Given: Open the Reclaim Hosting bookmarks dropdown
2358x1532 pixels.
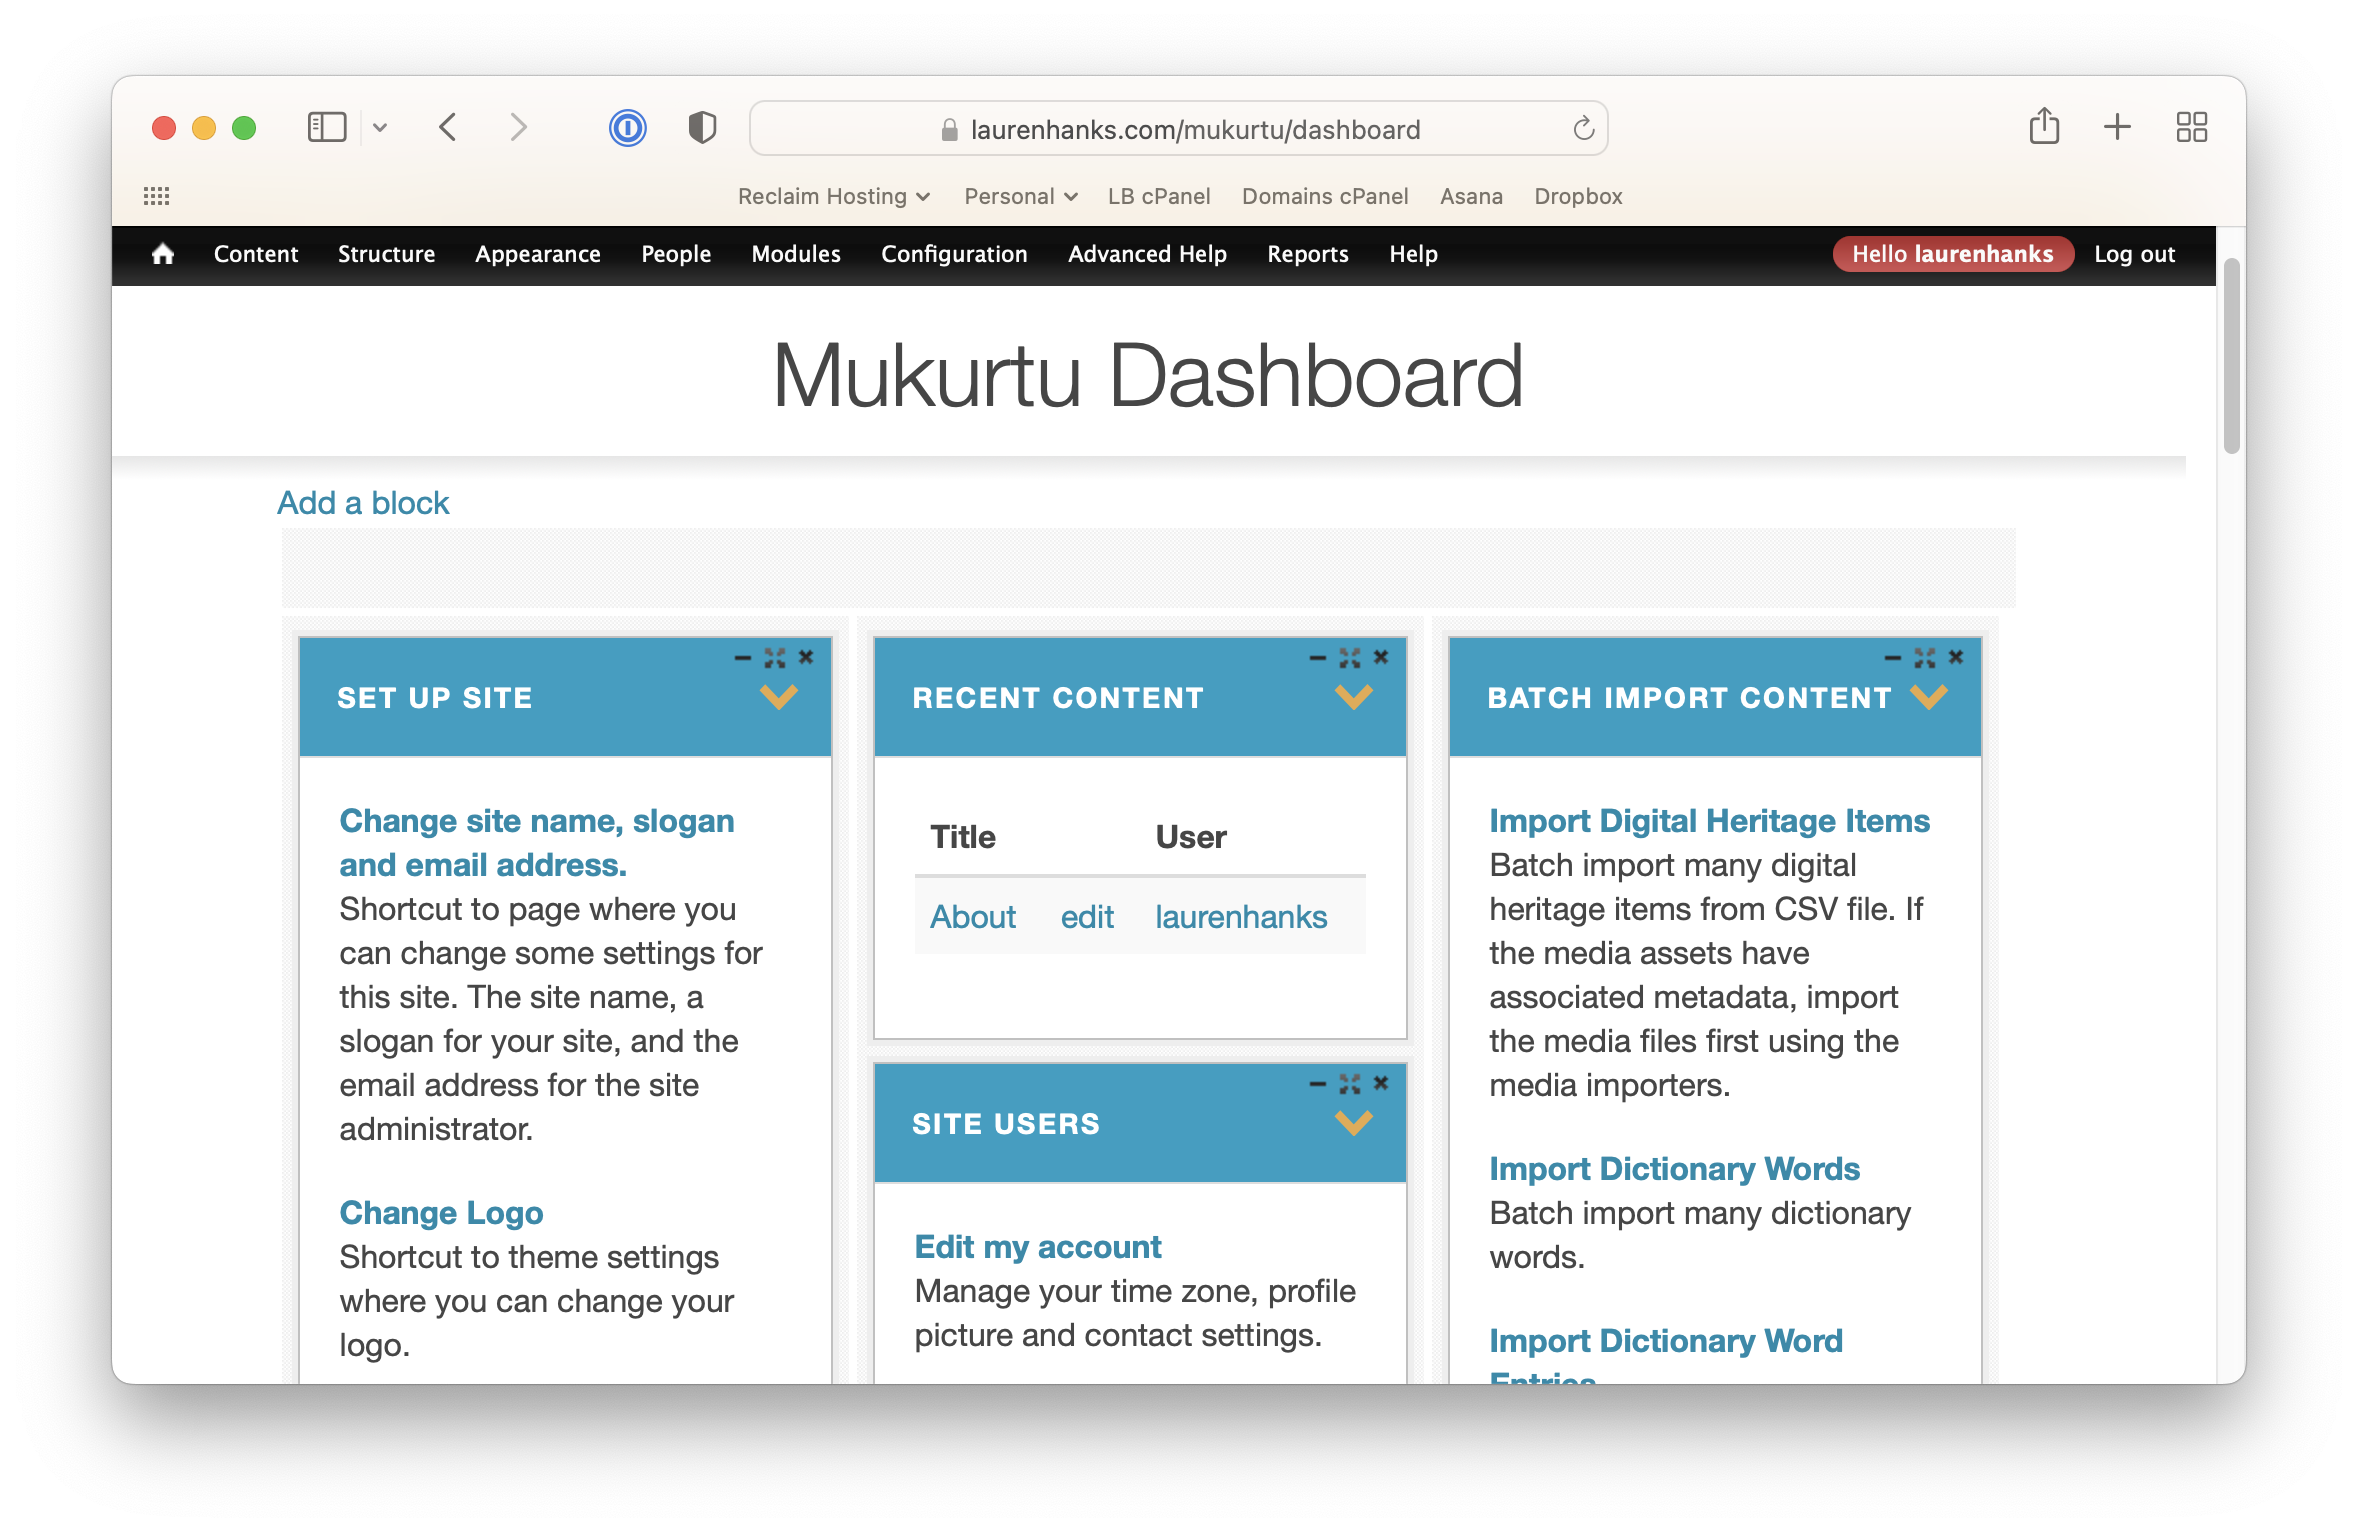Looking at the screenshot, I should click(x=834, y=196).
